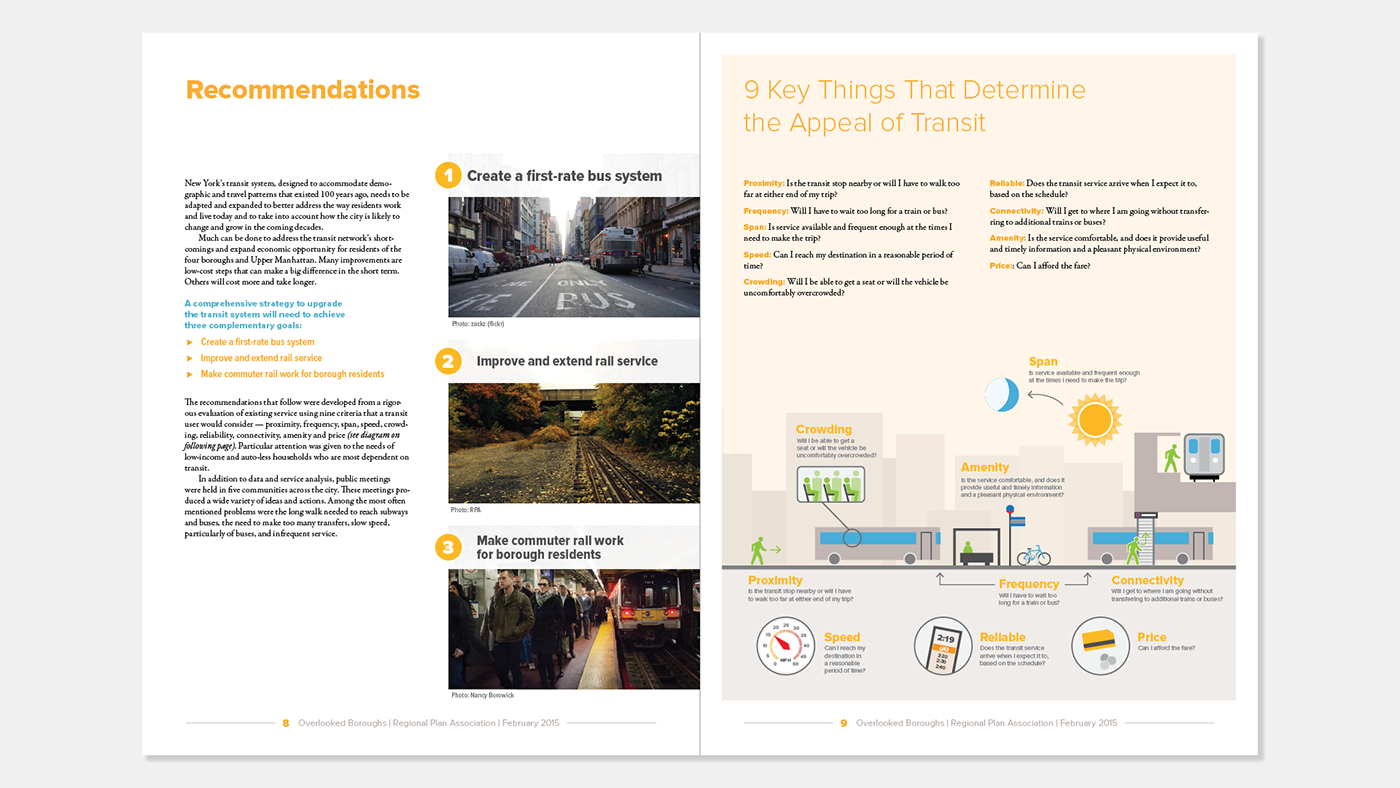The image size is (1400, 788).
Task: Open the bus lane street photo
Action: [573, 257]
